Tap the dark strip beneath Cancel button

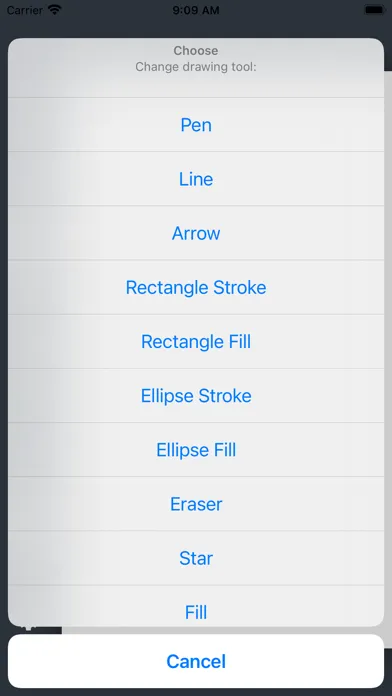pos(196,692)
